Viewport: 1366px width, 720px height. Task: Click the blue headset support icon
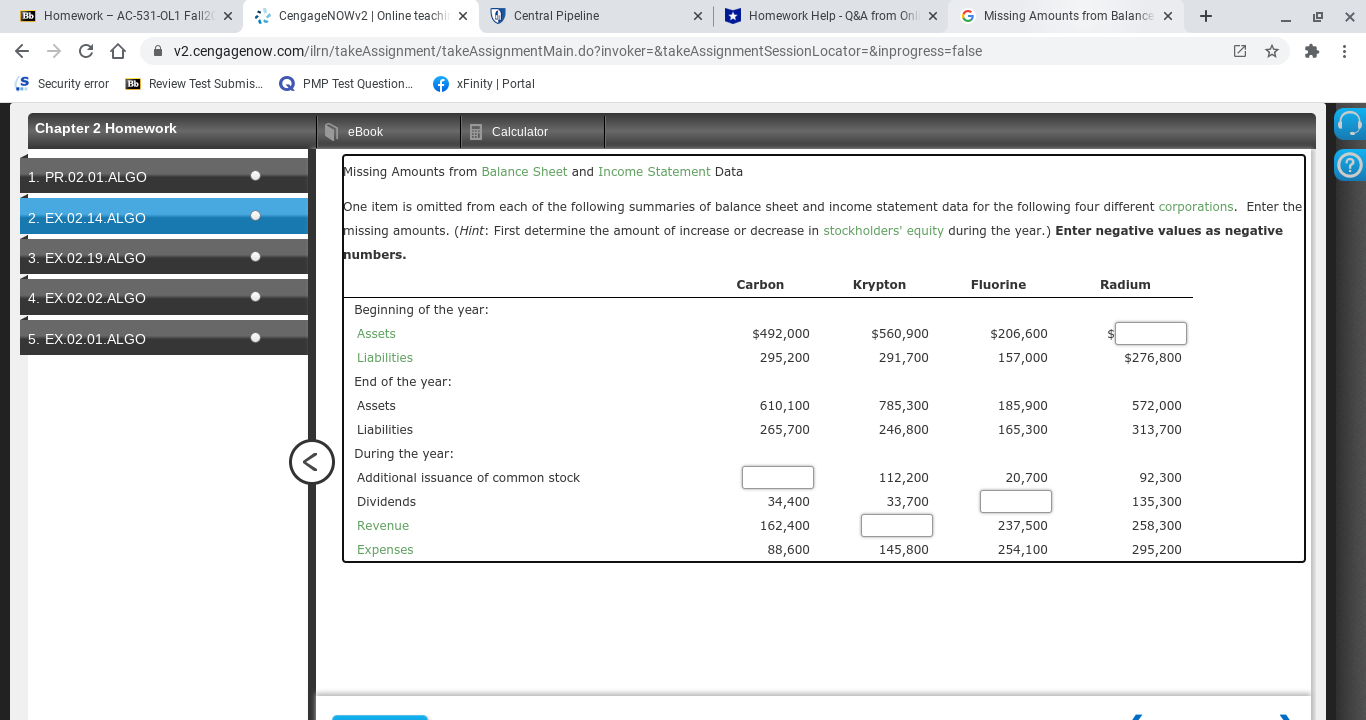pos(1350,123)
